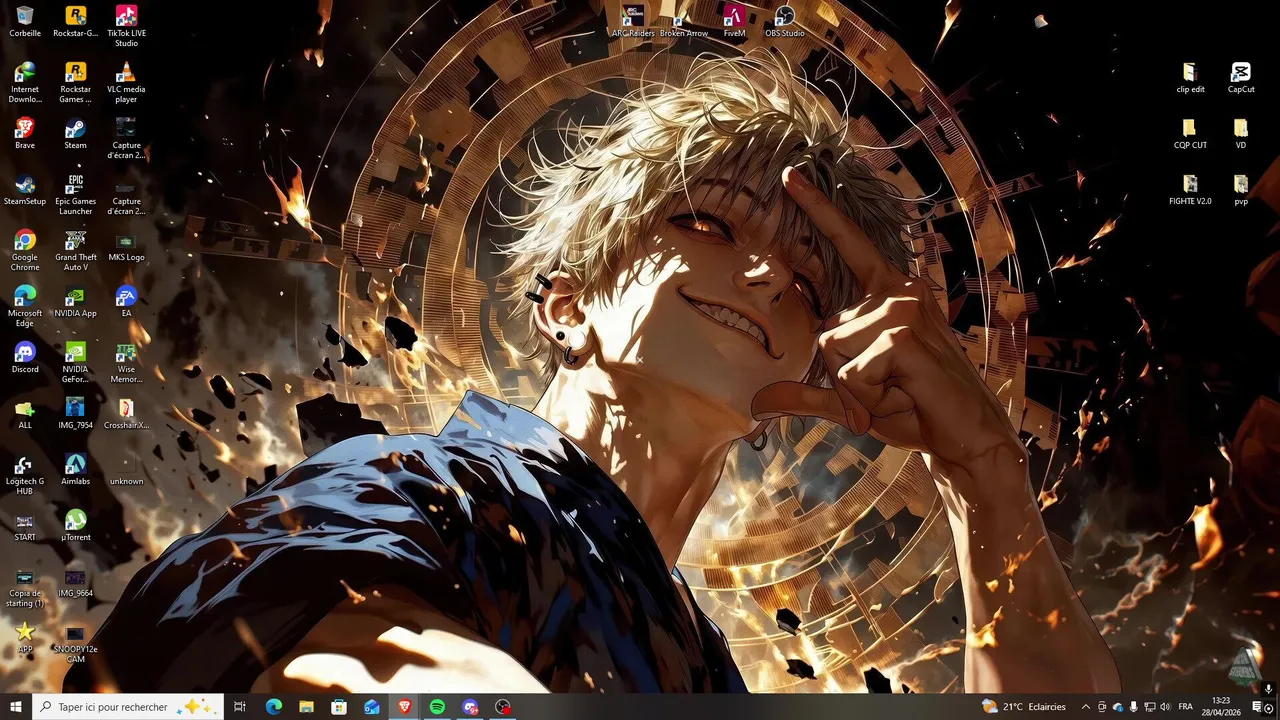The height and width of the screenshot is (720, 1280).
Task: Select Grand Theft Auto V shortcut
Action: click(x=75, y=250)
